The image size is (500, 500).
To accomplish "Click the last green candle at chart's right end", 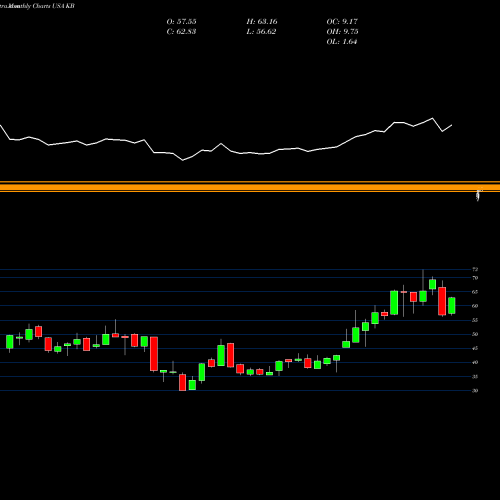I will pyautogui.click(x=452, y=306).
